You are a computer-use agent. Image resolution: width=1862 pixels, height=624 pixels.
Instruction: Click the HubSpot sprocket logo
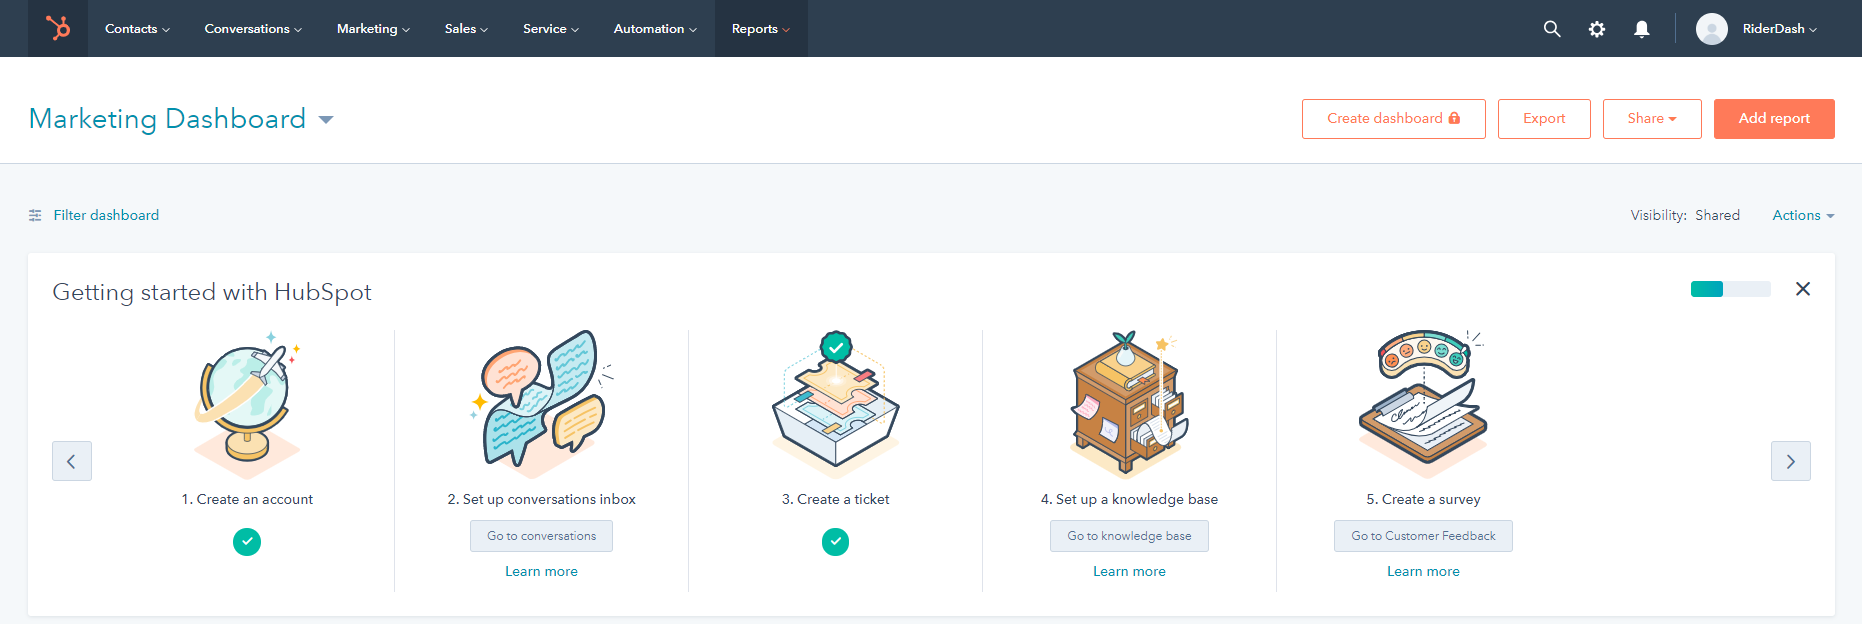[x=58, y=28]
